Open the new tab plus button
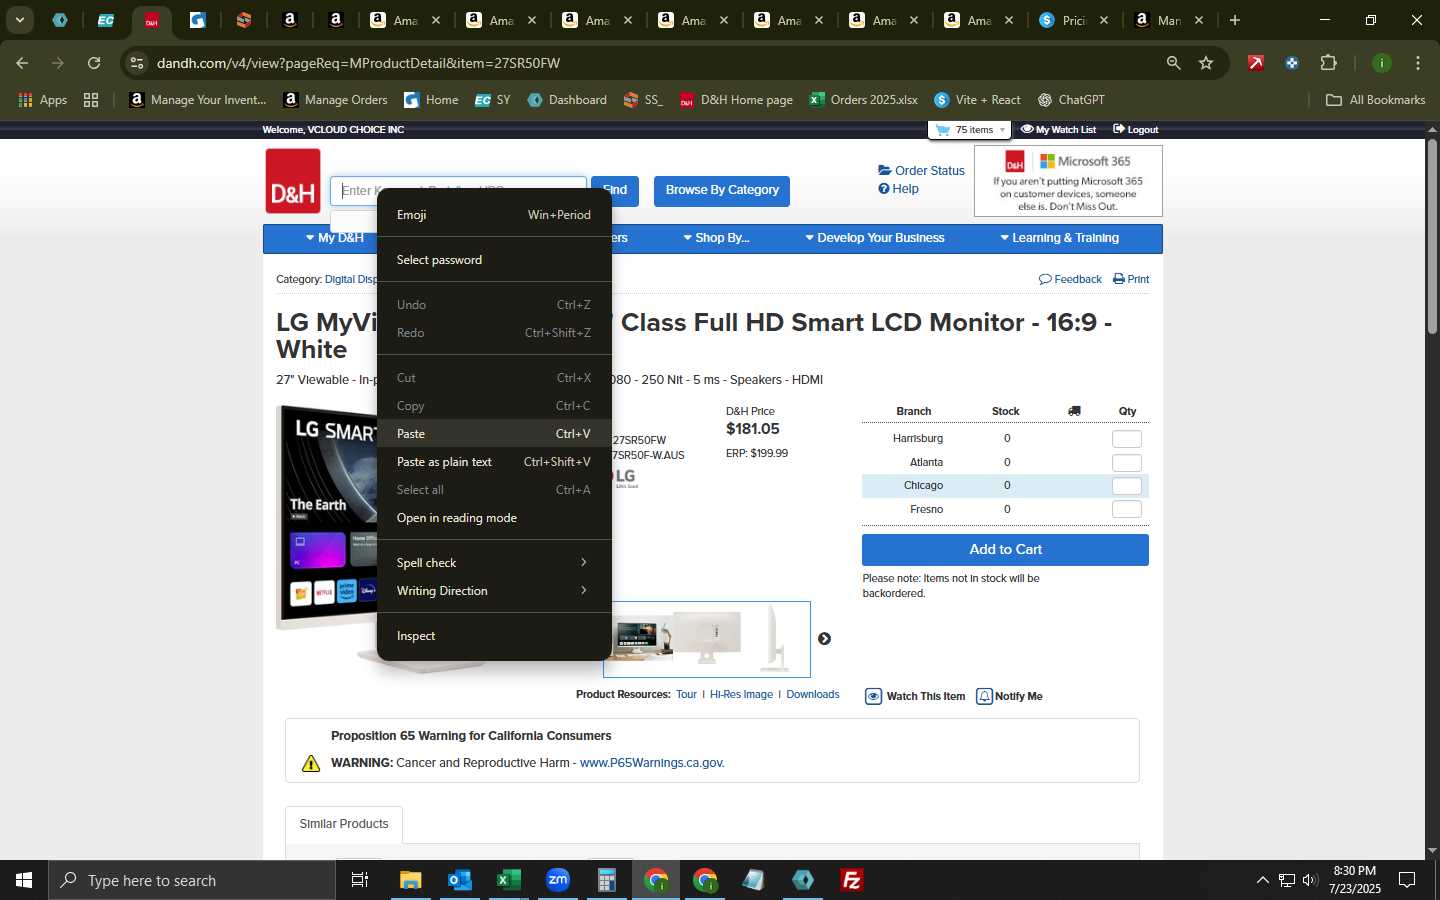The height and width of the screenshot is (900, 1440). 1235,20
